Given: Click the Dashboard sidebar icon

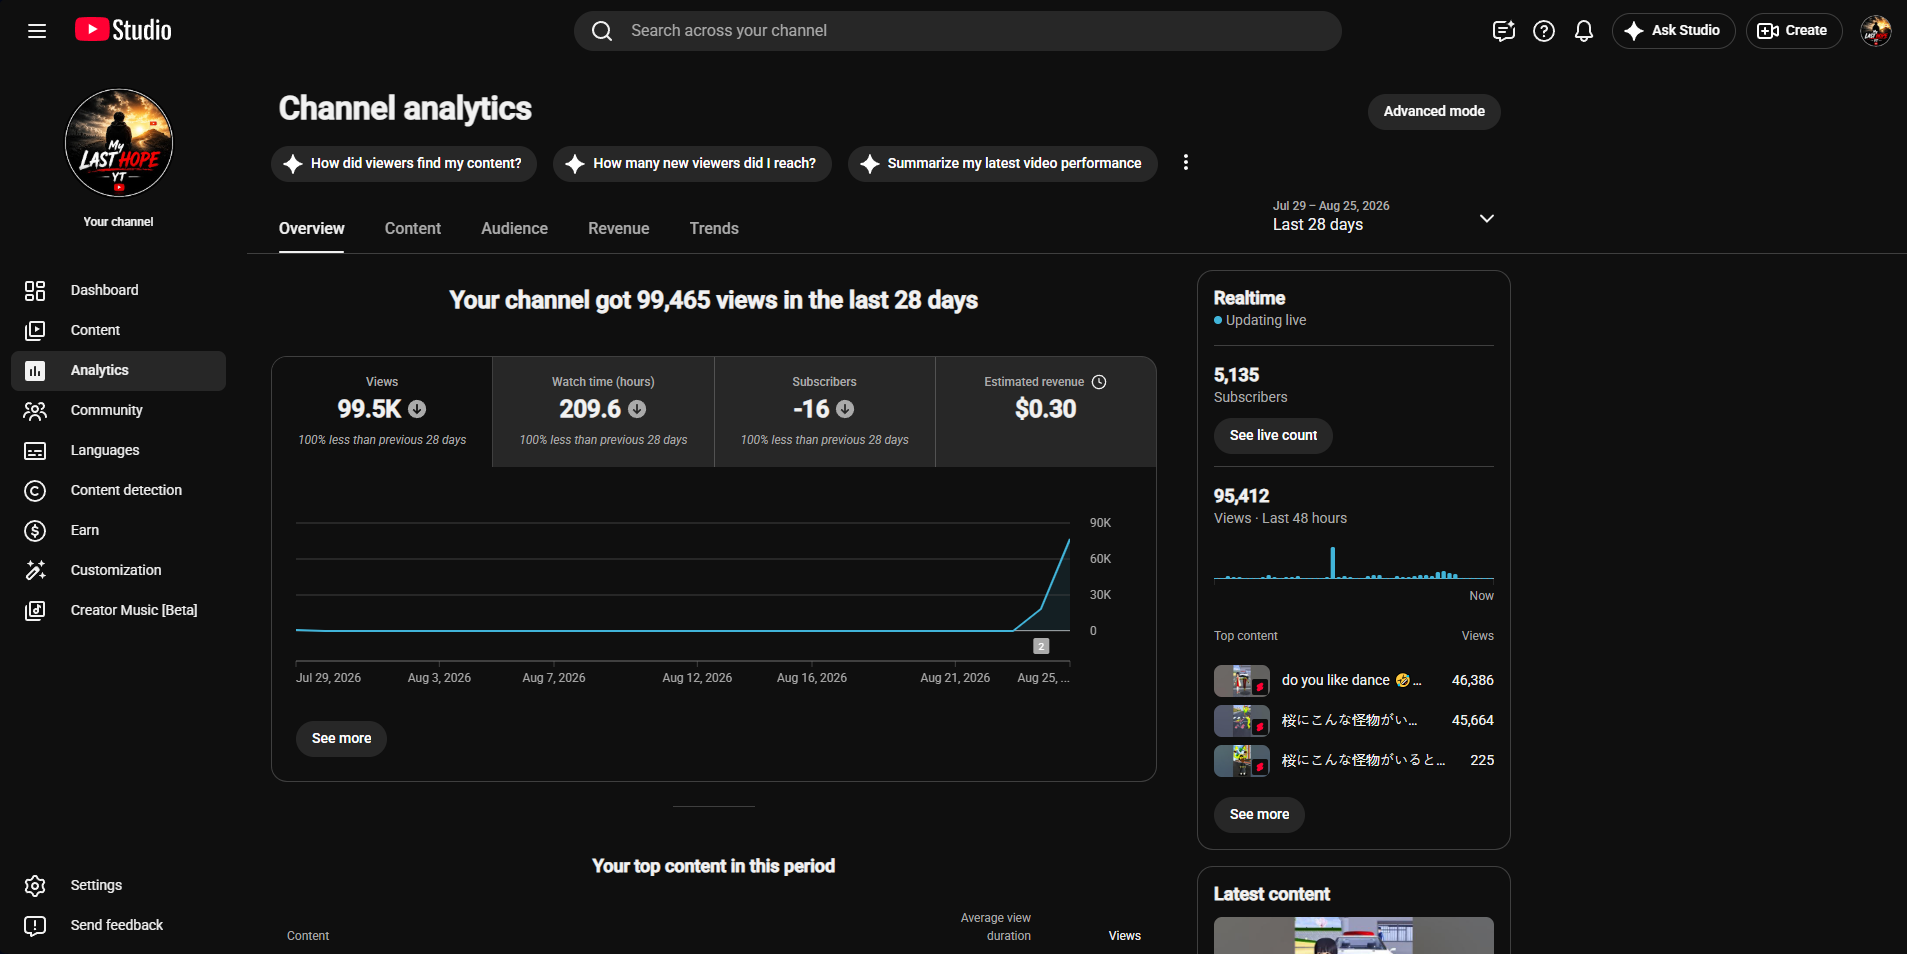Looking at the screenshot, I should pyautogui.click(x=35, y=290).
